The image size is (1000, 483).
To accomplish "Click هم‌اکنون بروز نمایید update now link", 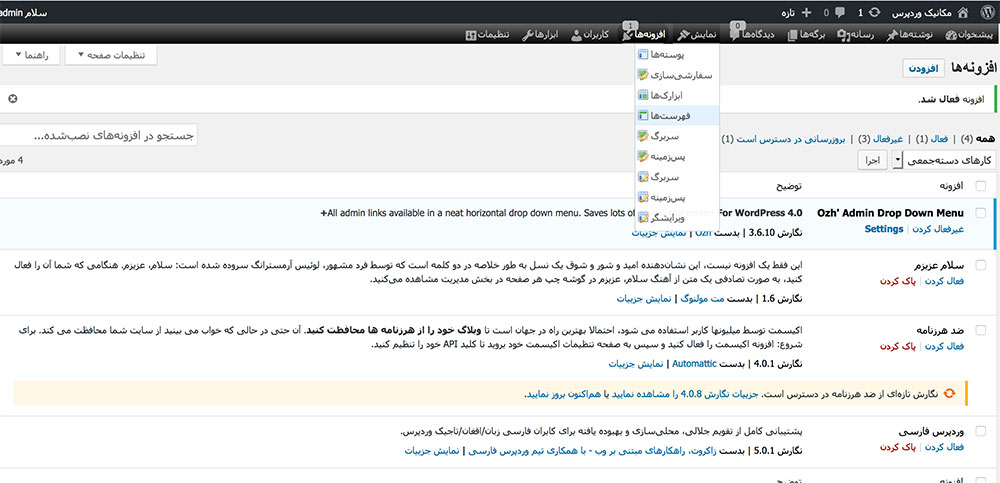I will (x=562, y=394).
